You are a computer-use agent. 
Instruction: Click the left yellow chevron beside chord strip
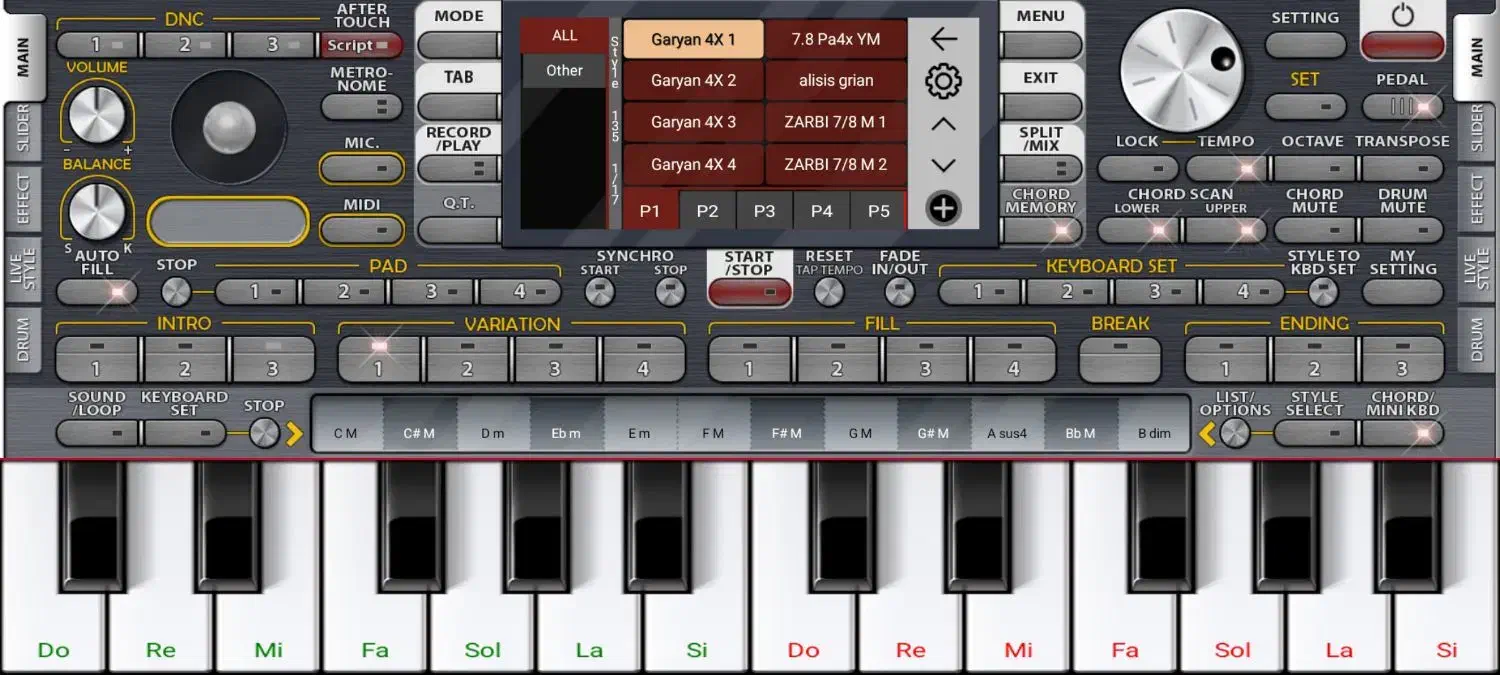pos(294,434)
